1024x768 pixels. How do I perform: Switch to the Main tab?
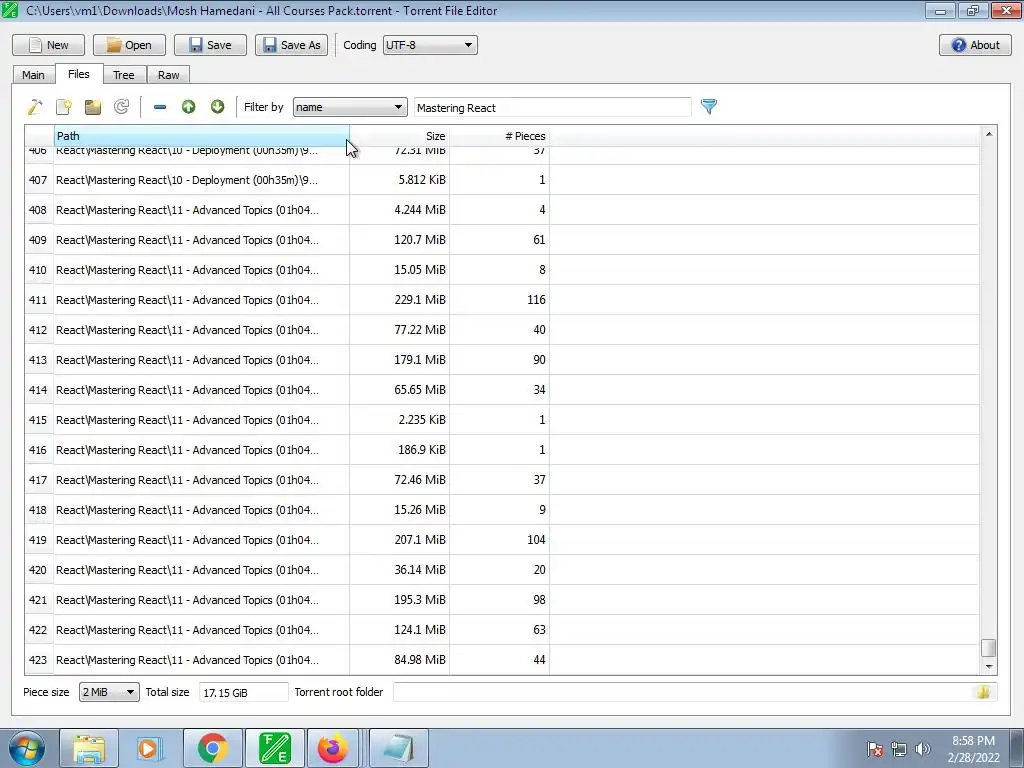(33, 75)
